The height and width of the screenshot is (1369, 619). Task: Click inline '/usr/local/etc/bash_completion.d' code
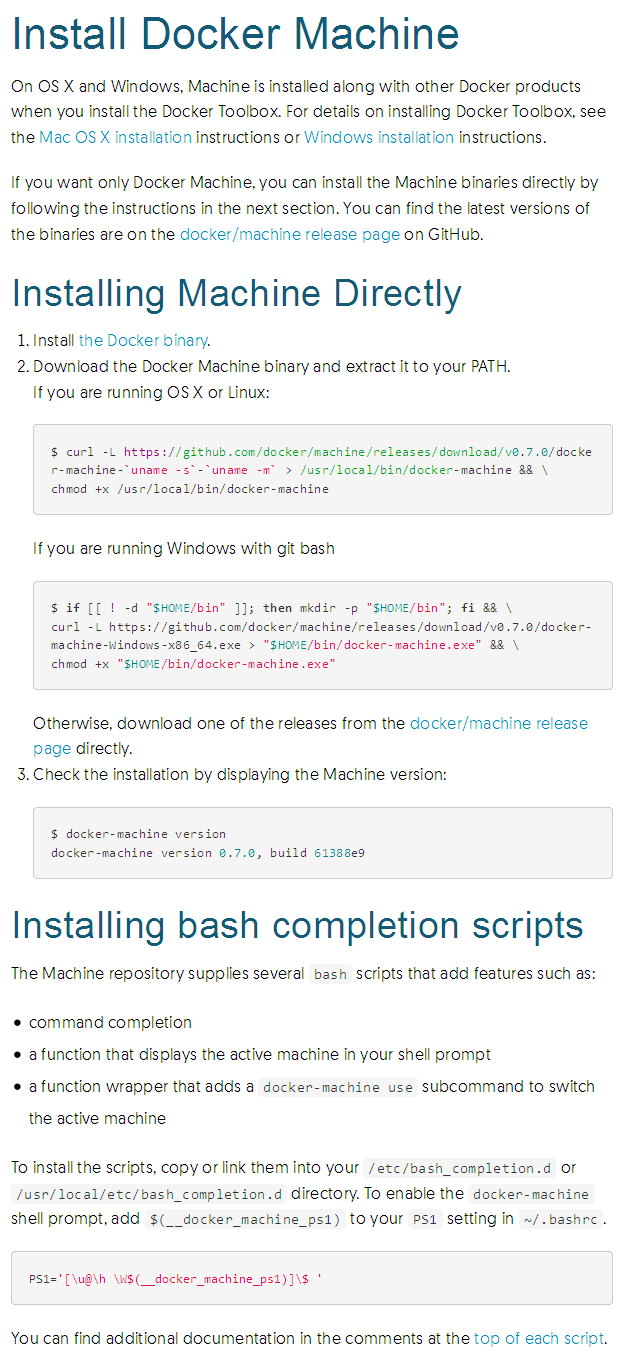[x=149, y=1194]
